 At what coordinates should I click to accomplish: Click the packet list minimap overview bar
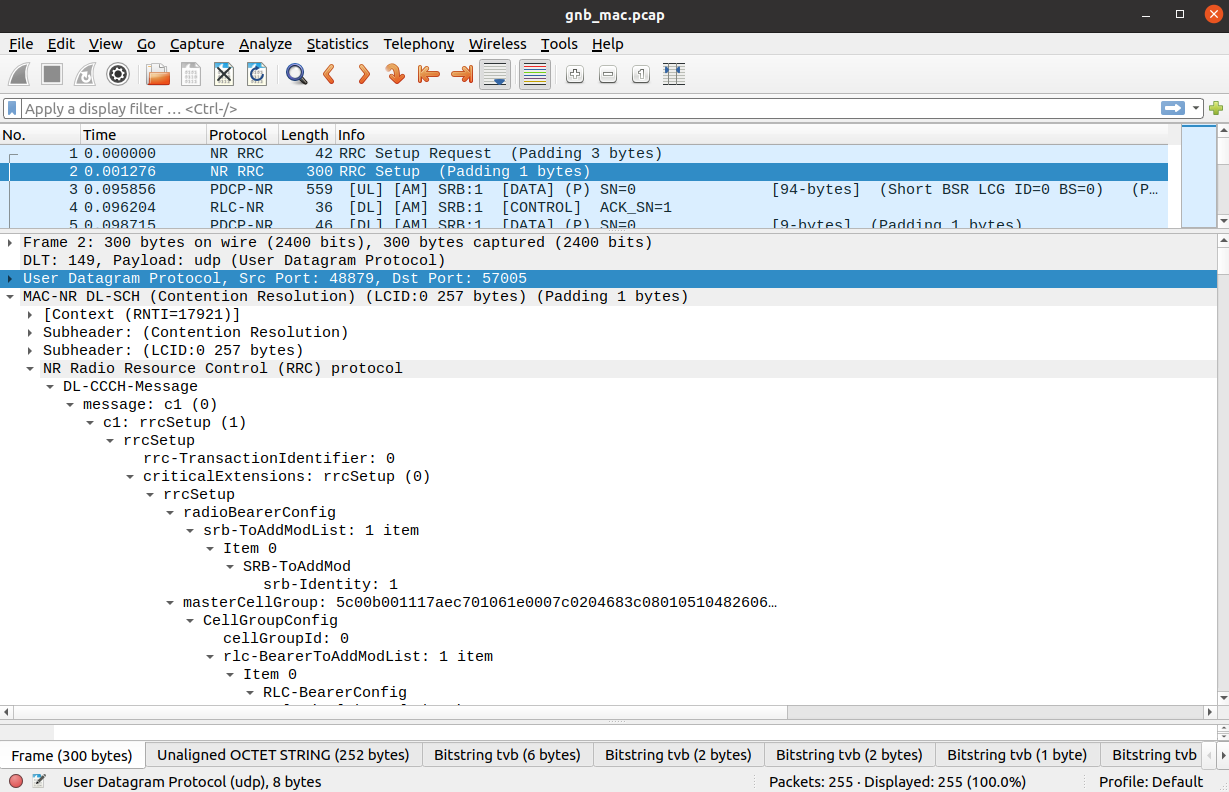tap(1198, 176)
